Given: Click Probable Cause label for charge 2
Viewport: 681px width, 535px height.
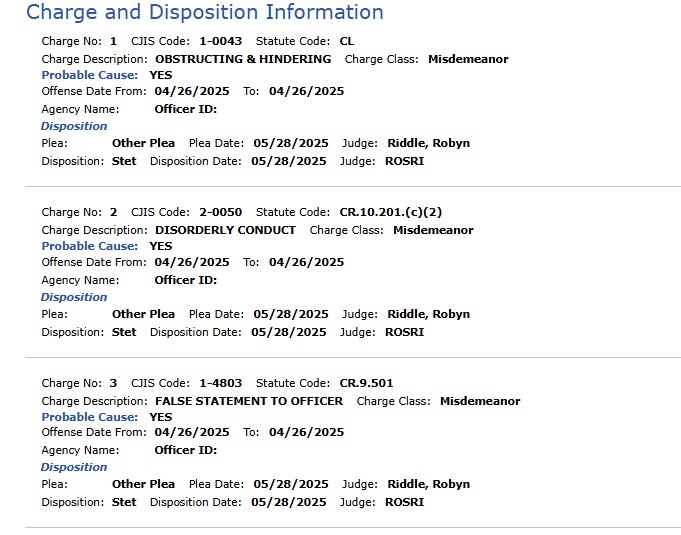Looking at the screenshot, I should [x=89, y=246].
